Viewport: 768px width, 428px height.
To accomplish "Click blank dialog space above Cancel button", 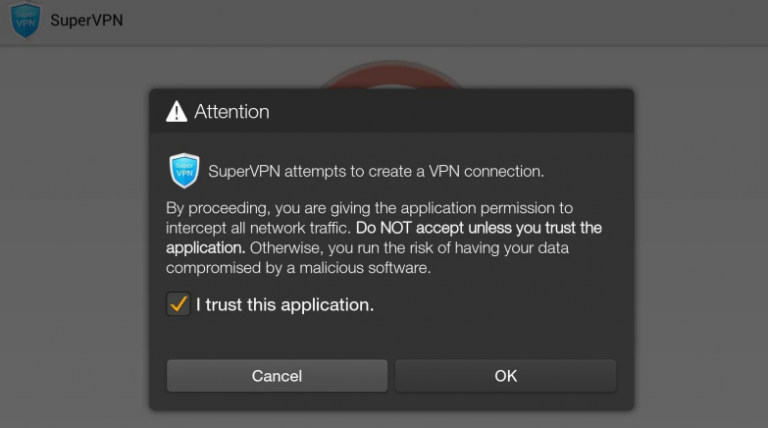I will point(392,338).
